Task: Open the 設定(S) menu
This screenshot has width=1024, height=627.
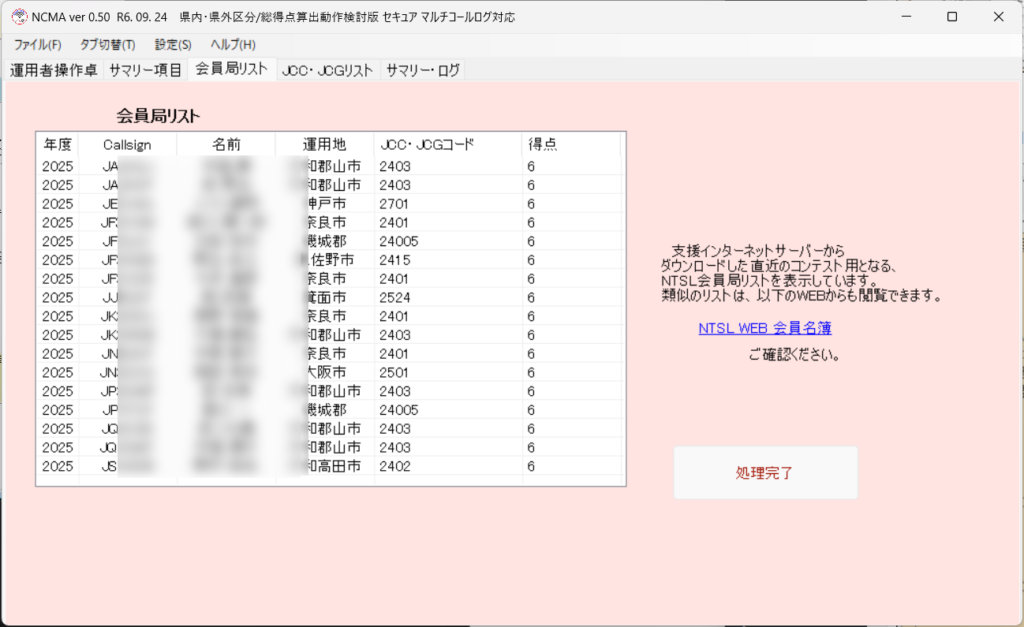Action: [x=173, y=45]
